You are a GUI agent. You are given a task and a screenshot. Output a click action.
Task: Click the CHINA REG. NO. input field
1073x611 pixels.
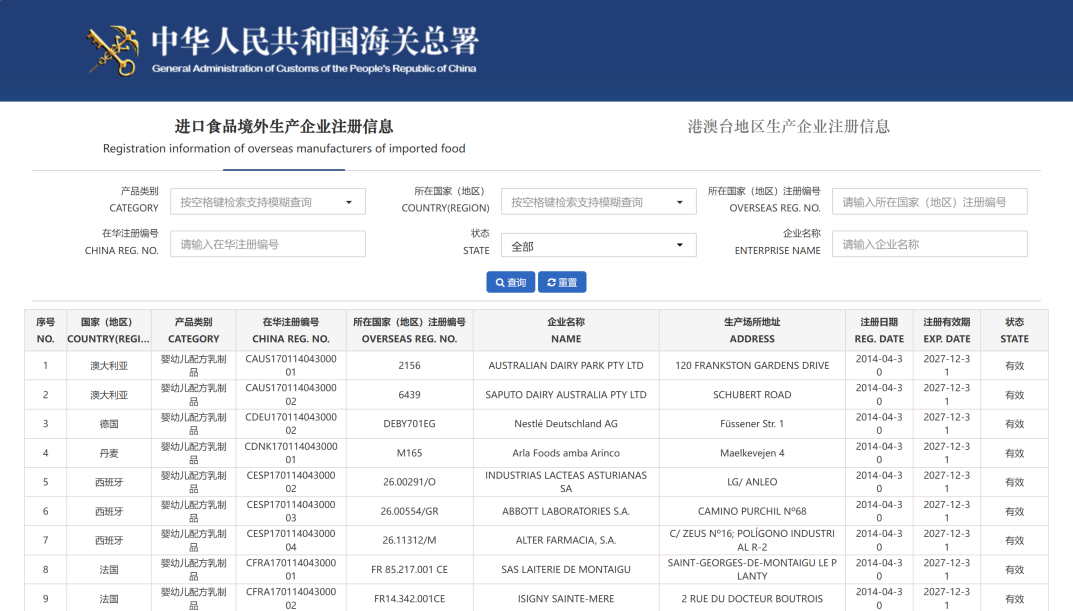point(267,245)
